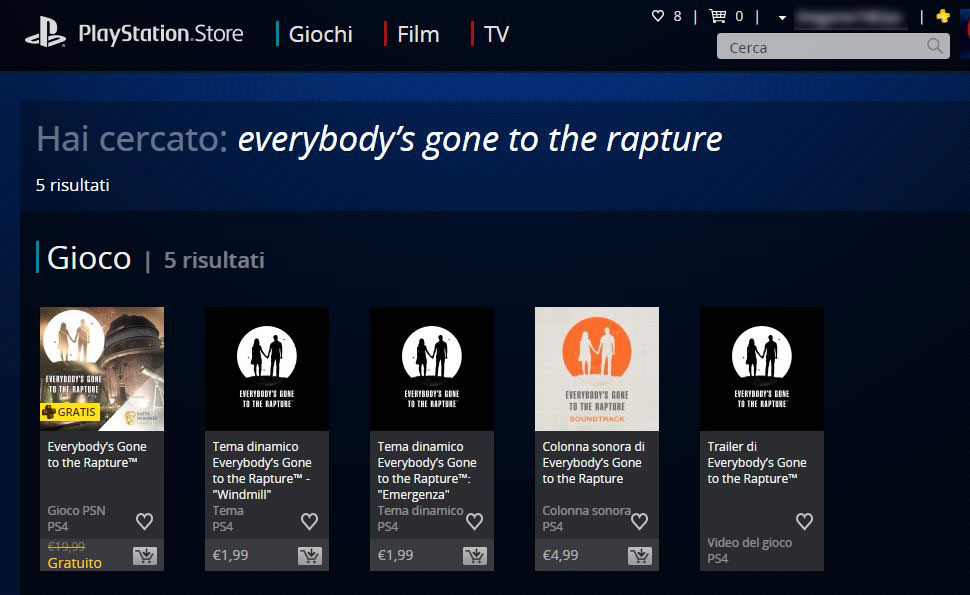Image resolution: width=970 pixels, height=595 pixels.
Task: Open the TV menu
Action: [496, 34]
